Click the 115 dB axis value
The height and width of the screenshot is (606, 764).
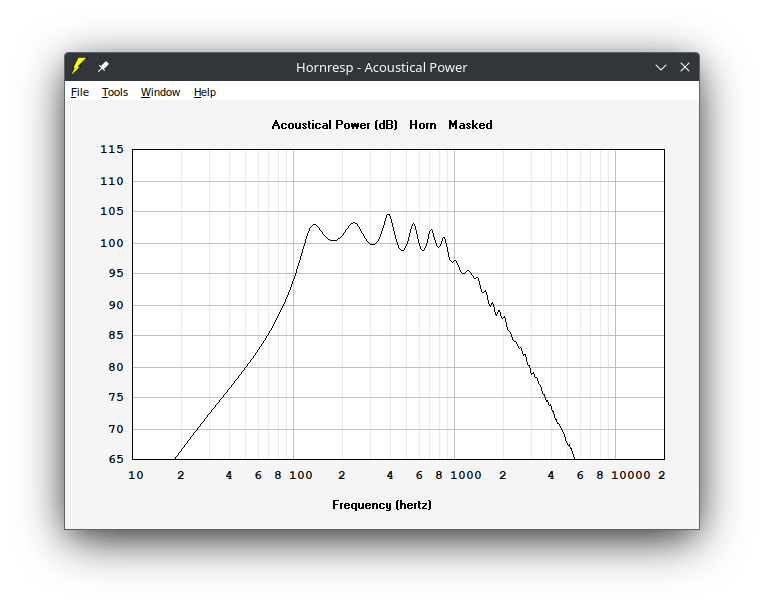click(x=112, y=150)
